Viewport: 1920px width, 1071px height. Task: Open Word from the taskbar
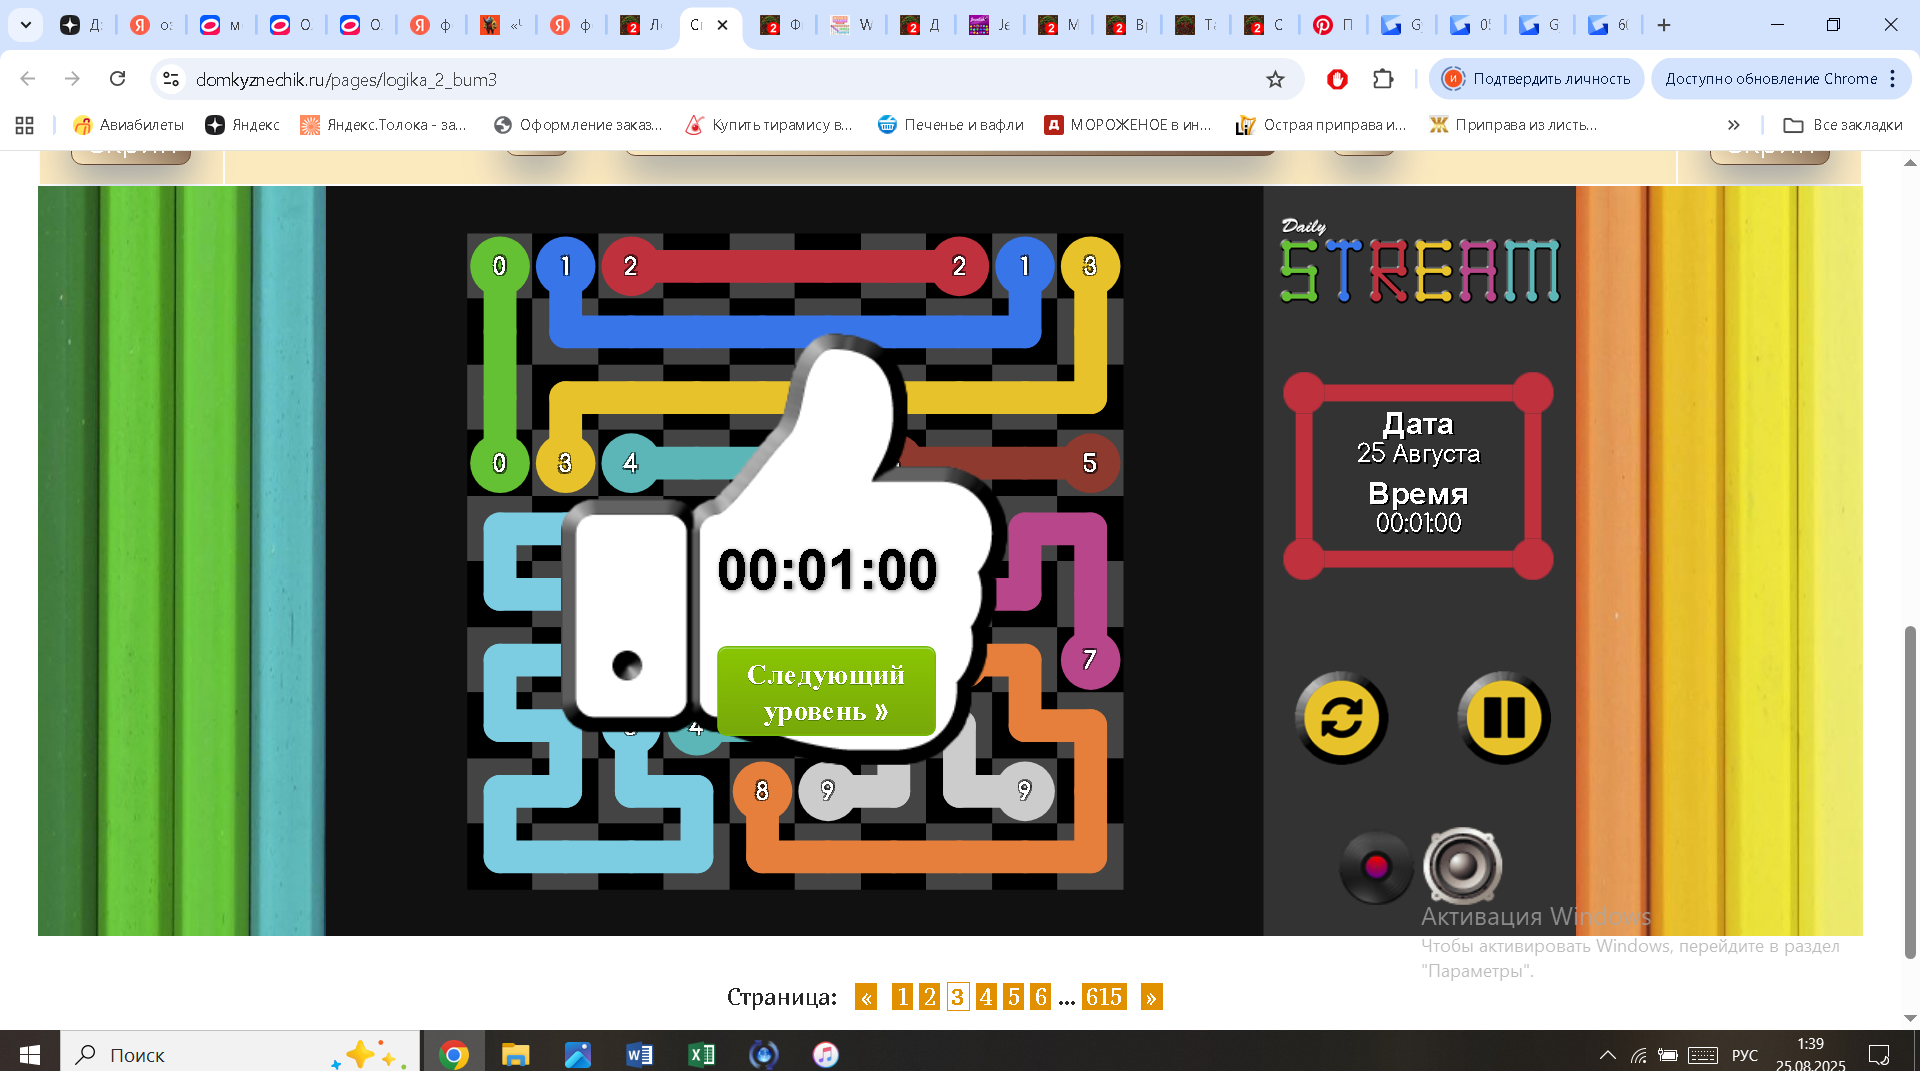tap(639, 1054)
